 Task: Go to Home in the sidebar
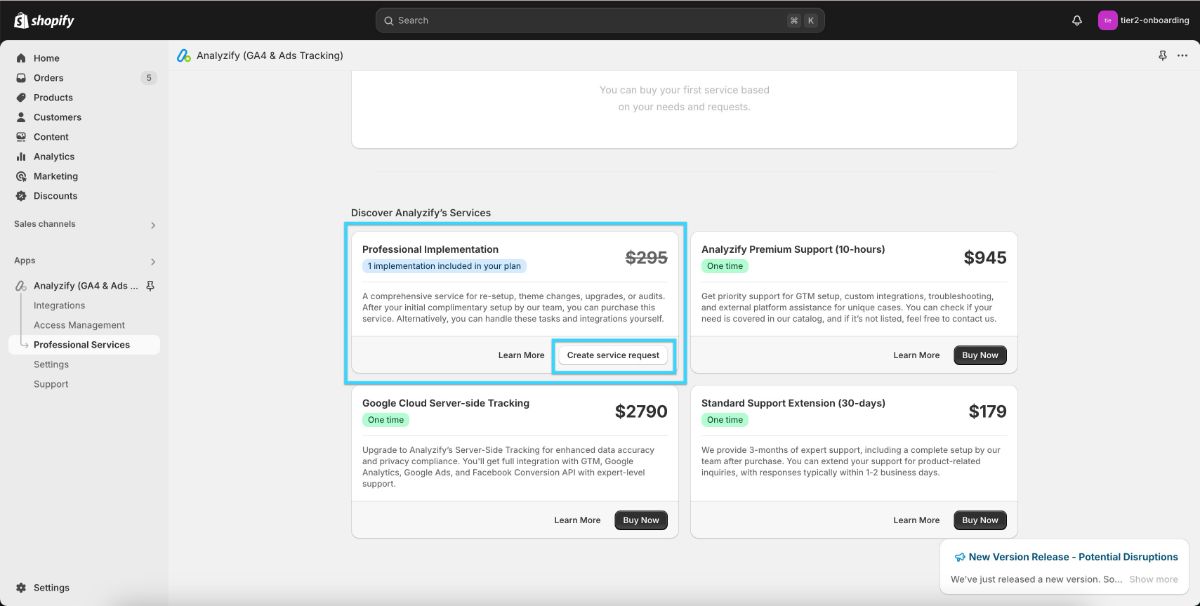coord(46,58)
